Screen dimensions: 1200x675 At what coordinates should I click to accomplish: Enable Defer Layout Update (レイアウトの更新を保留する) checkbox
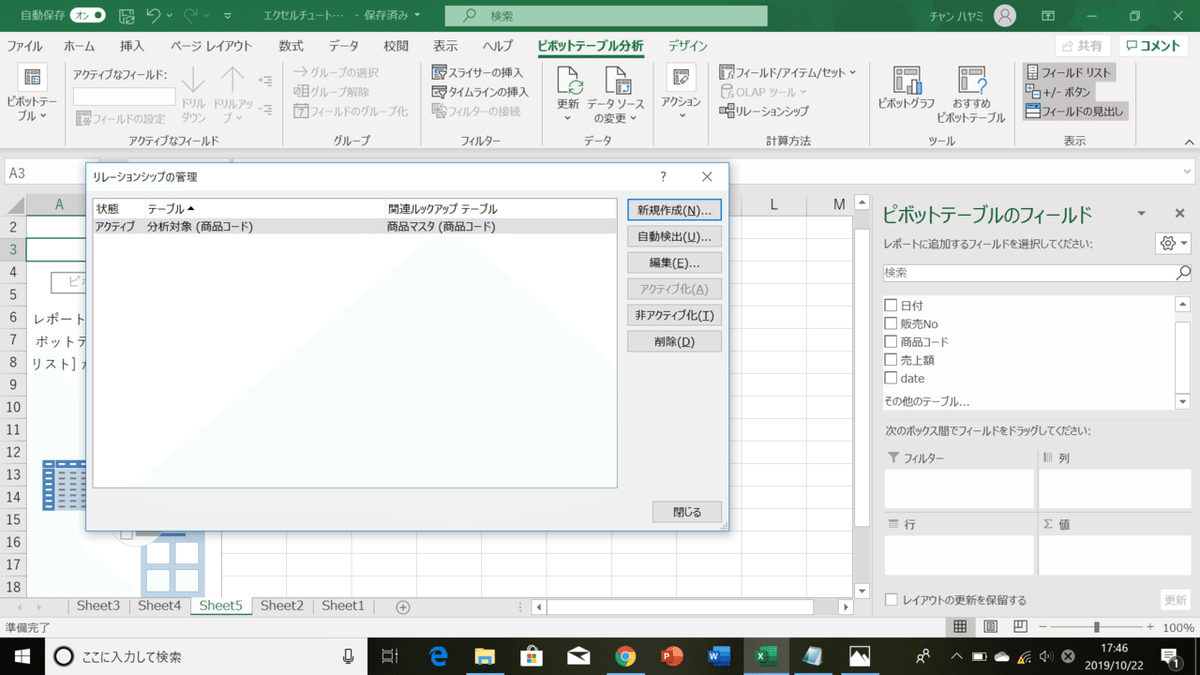(891, 600)
